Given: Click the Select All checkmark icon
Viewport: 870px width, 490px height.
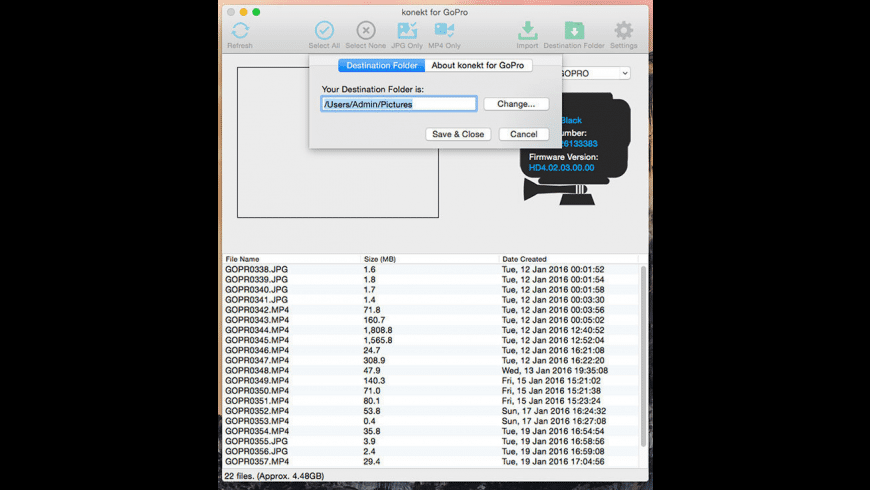Looking at the screenshot, I should click(x=324, y=31).
